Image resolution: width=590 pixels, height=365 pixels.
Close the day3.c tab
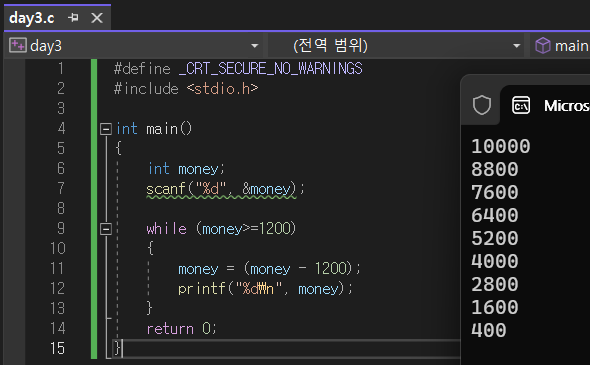coord(97,18)
